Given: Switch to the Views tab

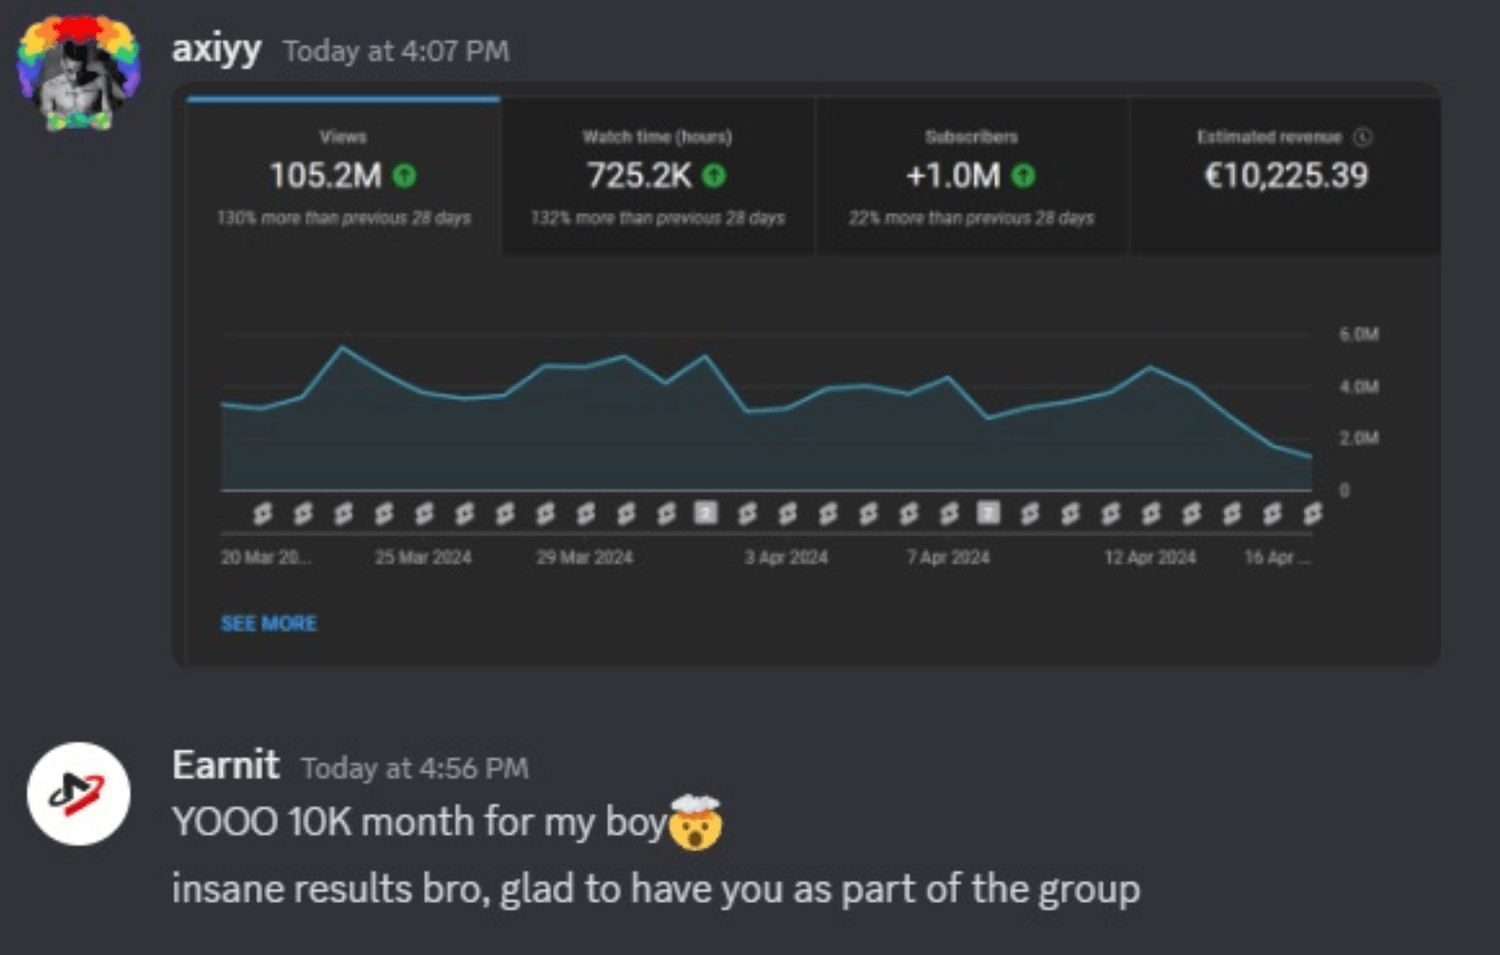Looking at the screenshot, I should (x=343, y=175).
